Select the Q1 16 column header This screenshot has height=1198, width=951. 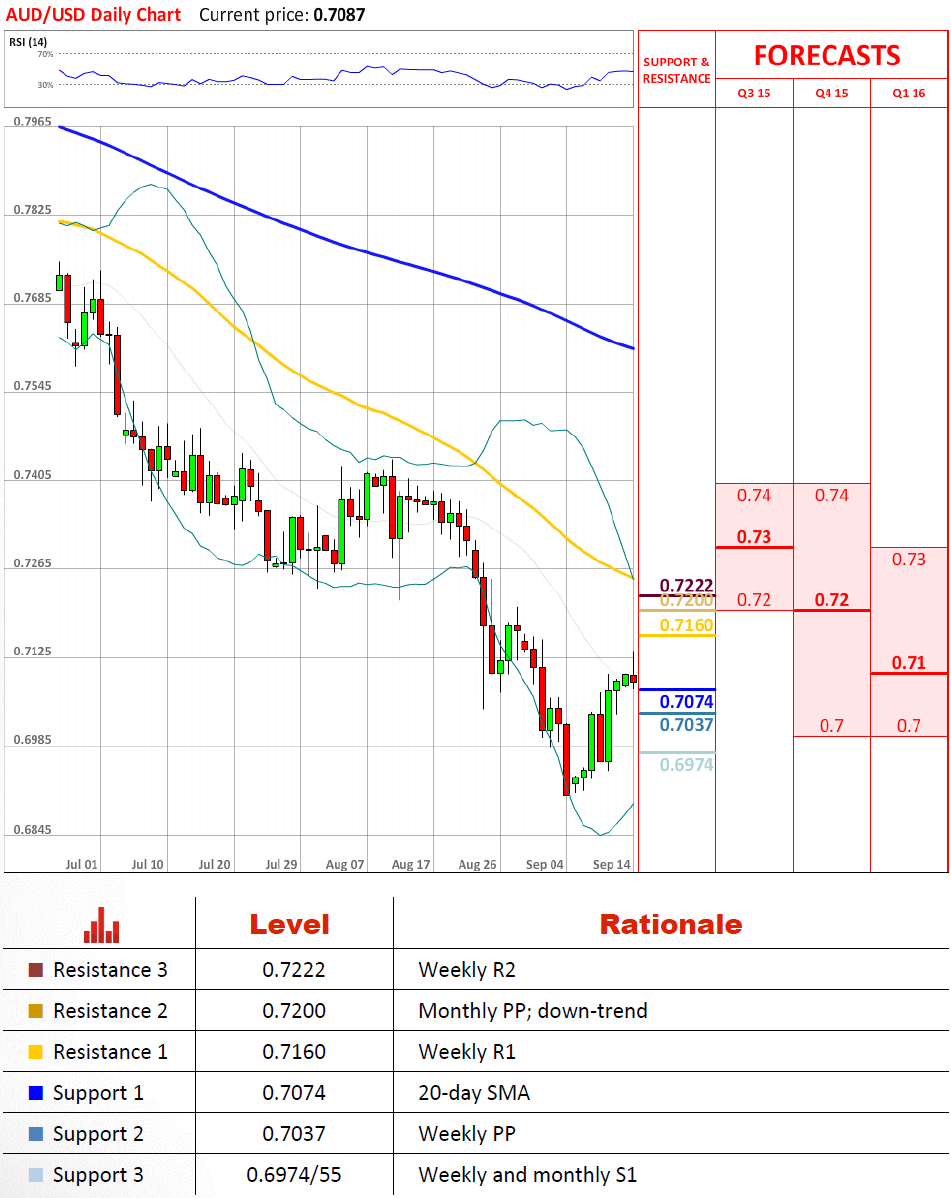pyautogui.click(x=909, y=93)
